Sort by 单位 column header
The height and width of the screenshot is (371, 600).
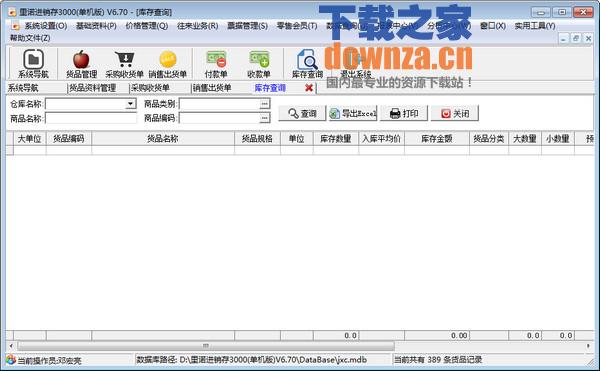click(x=297, y=138)
